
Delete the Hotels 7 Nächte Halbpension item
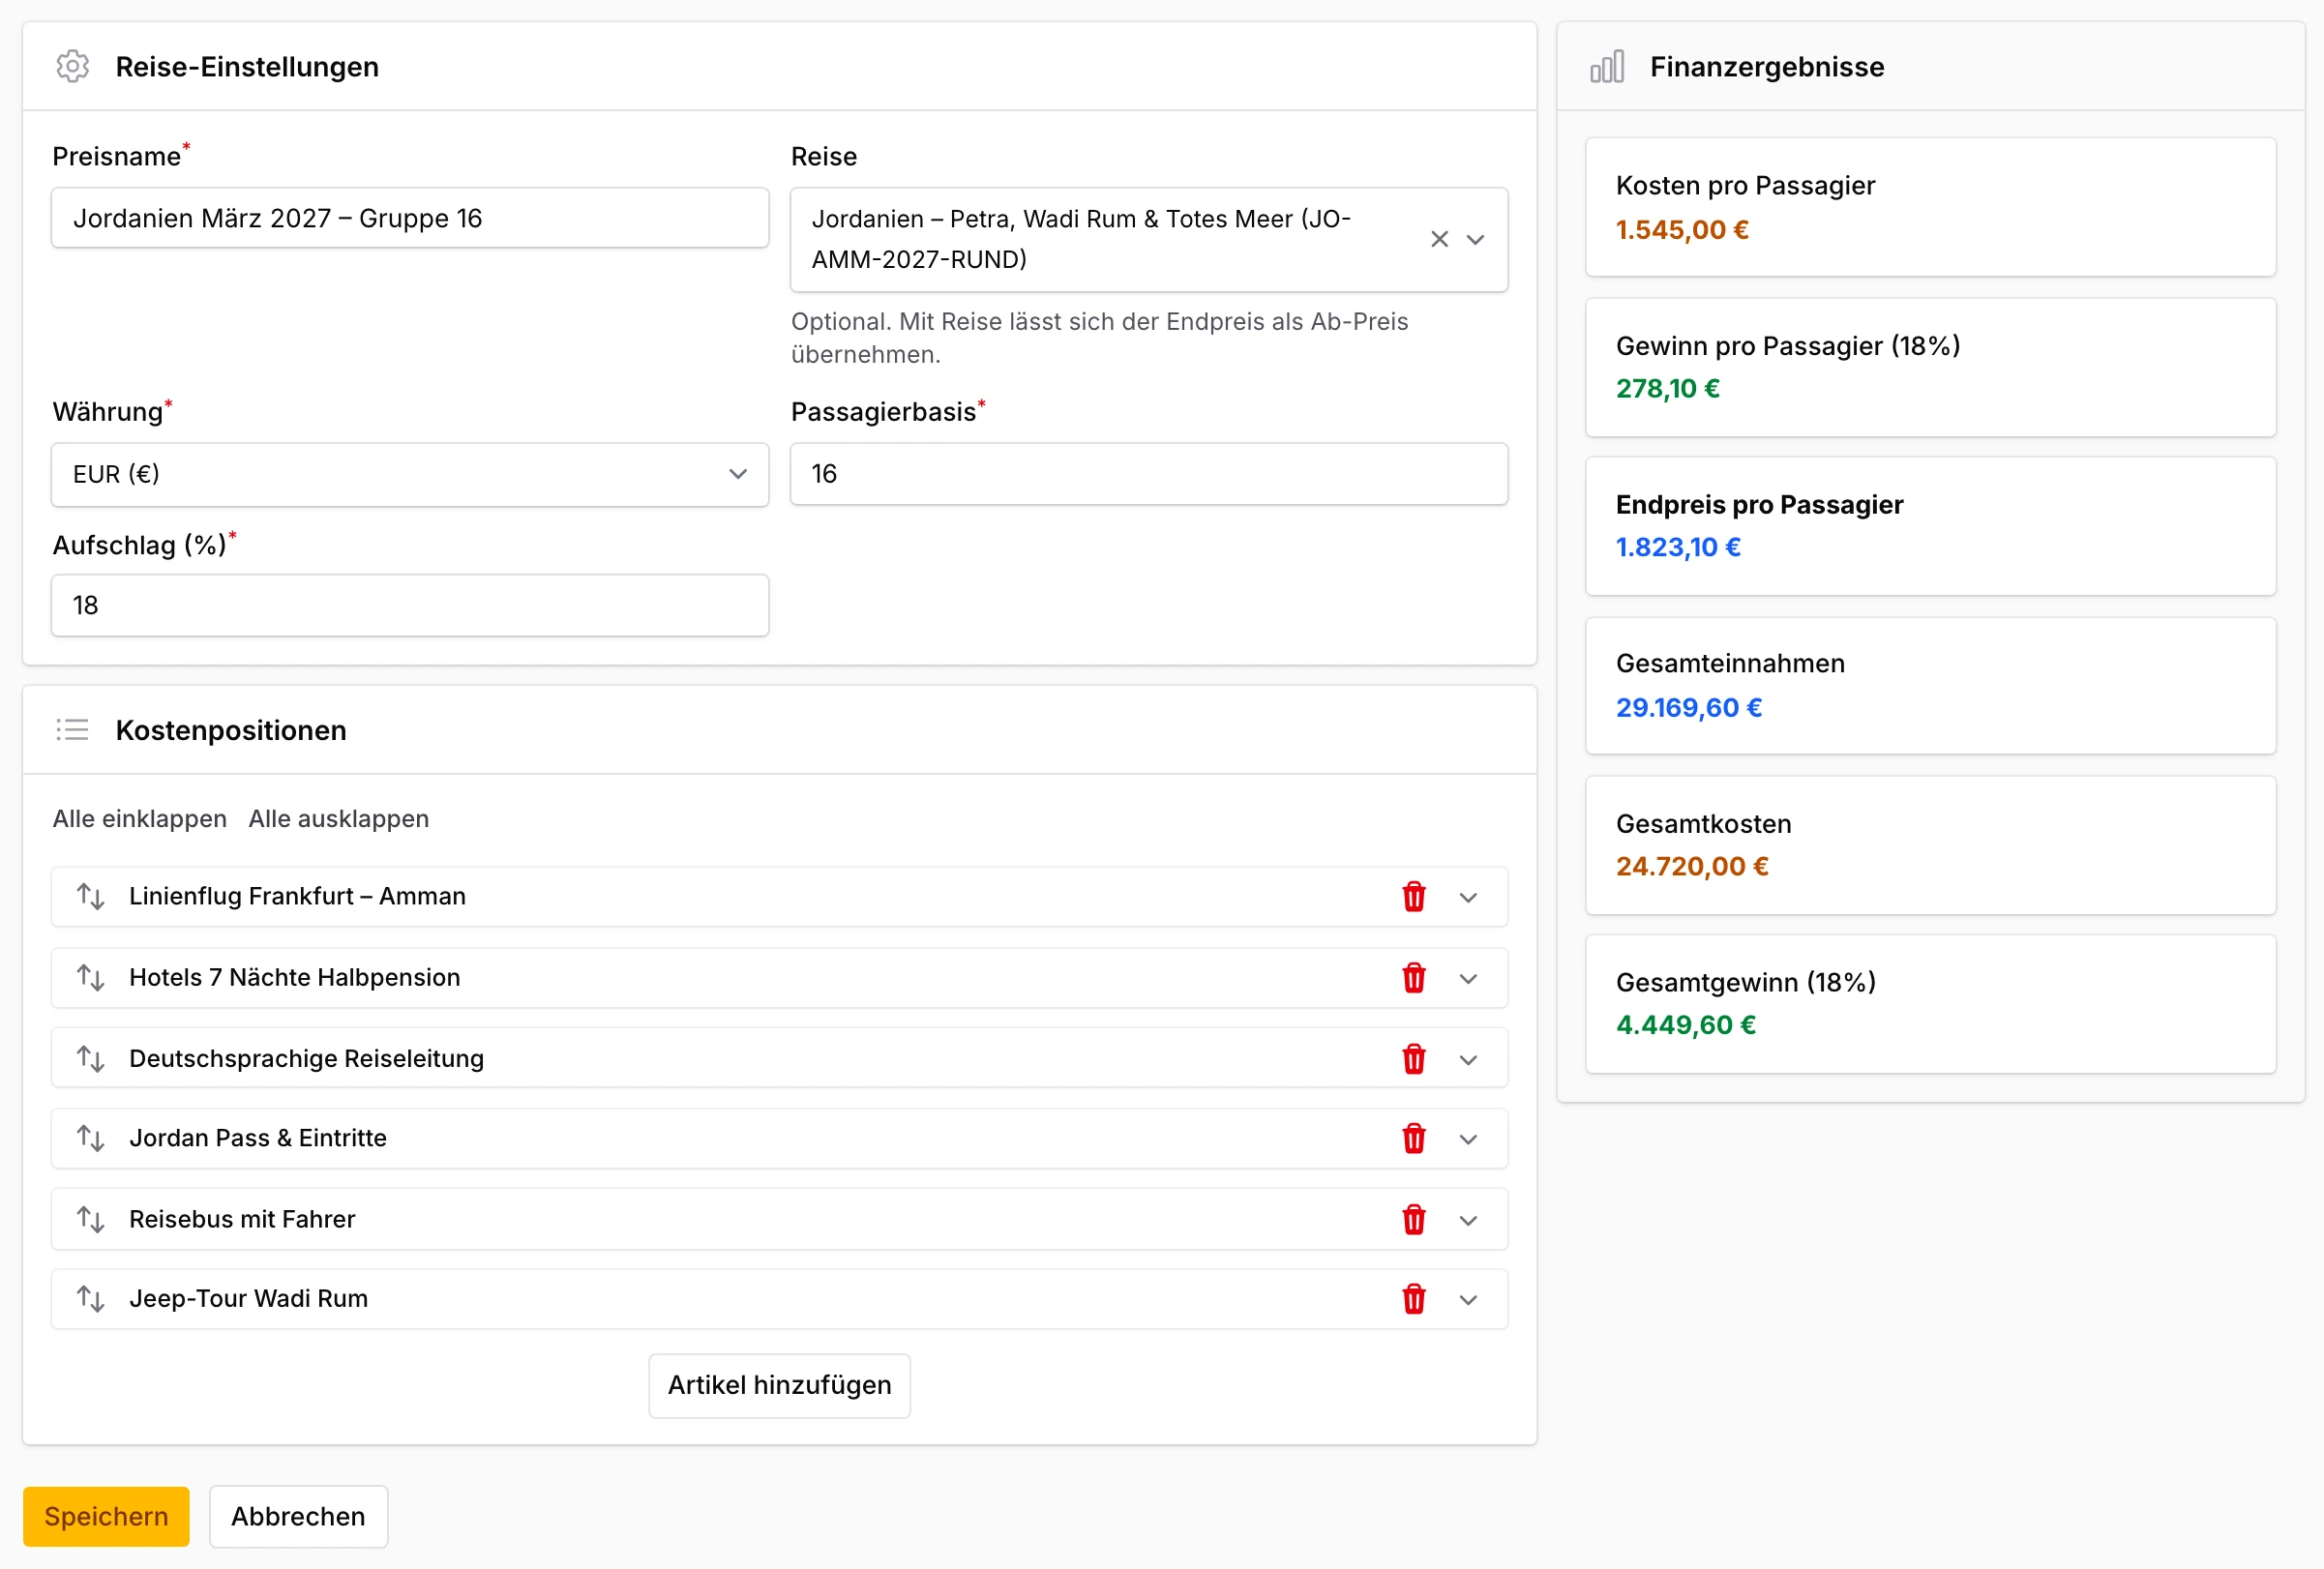(x=1413, y=978)
